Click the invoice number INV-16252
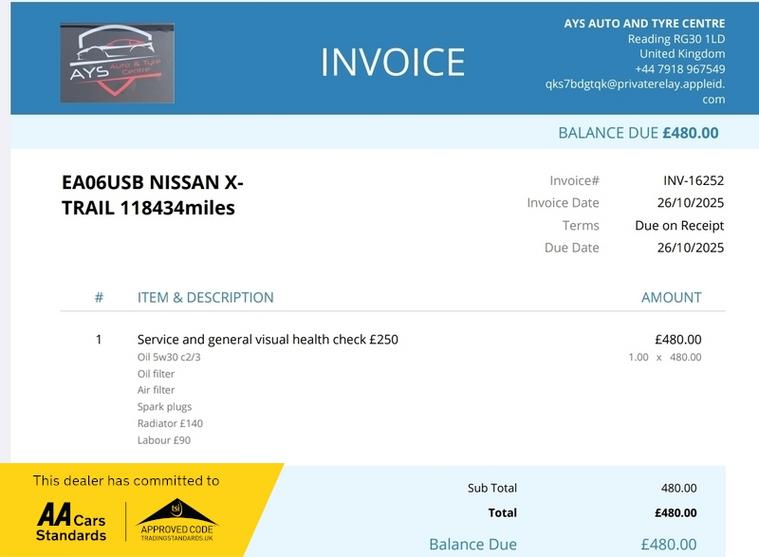This screenshot has width=759, height=557. (x=693, y=181)
